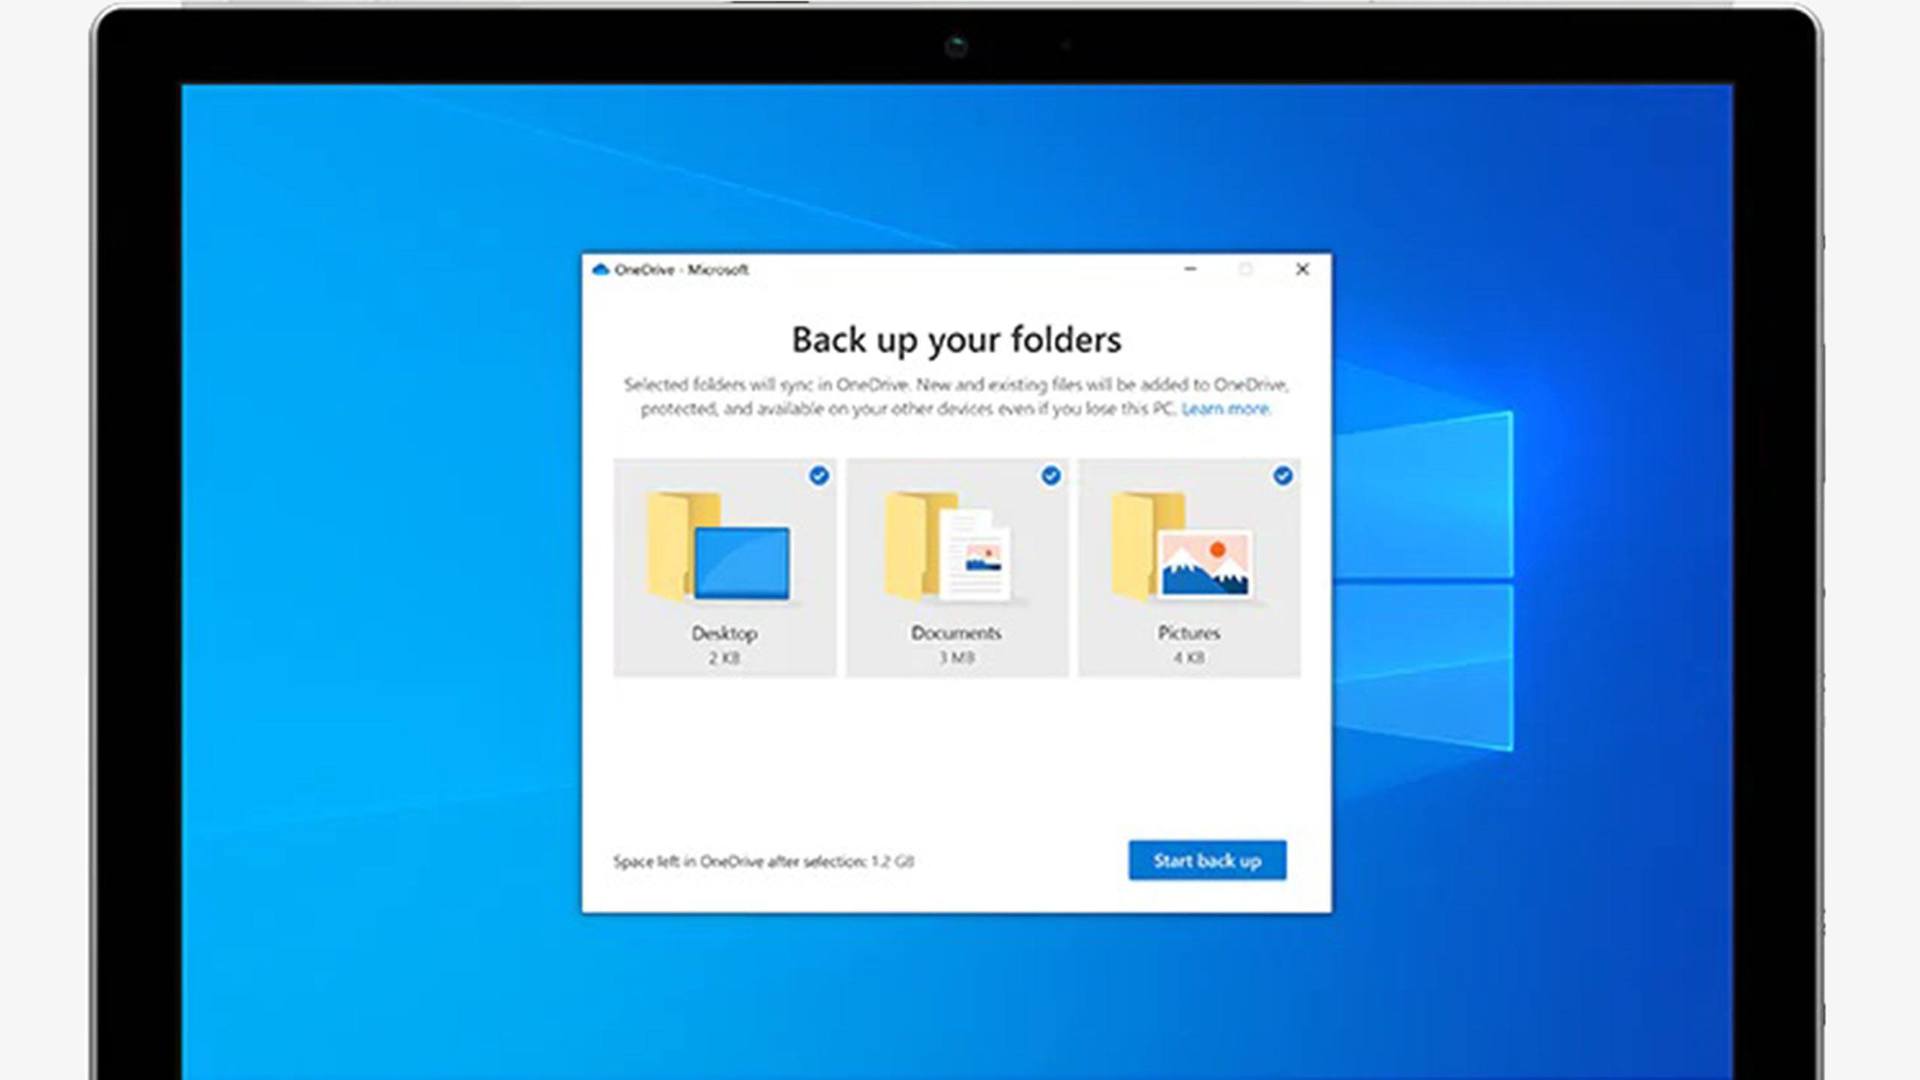This screenshot has width=1920, height=1080.
Task: Uncheck the Documents folder checkmark
Action: click(1051, 476)
